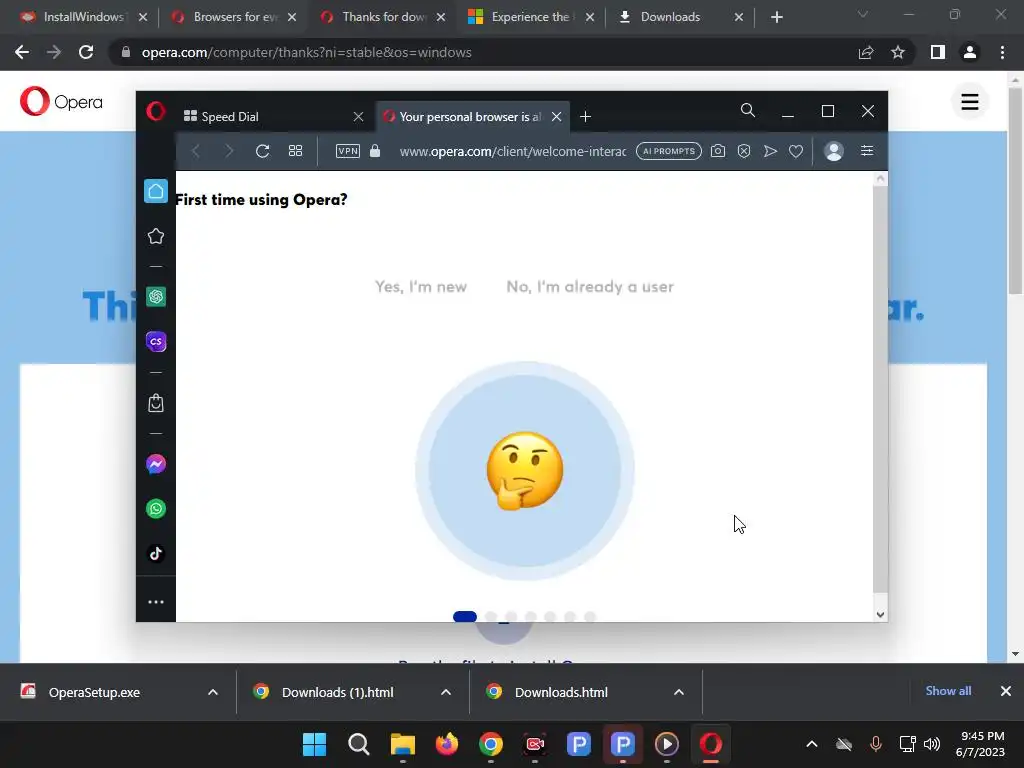Screen dimensions: 1024x768
Task: Take a snapshot with camera icon
Action: tap(718, 152)
